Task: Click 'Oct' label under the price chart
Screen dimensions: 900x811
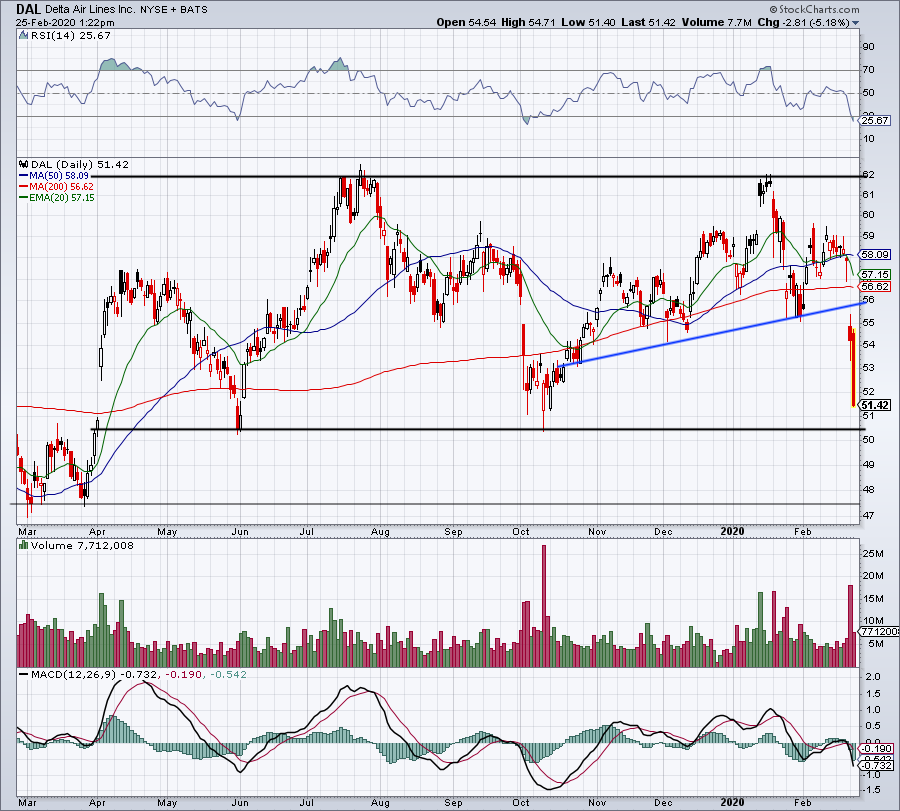Action: click(521, 531)
